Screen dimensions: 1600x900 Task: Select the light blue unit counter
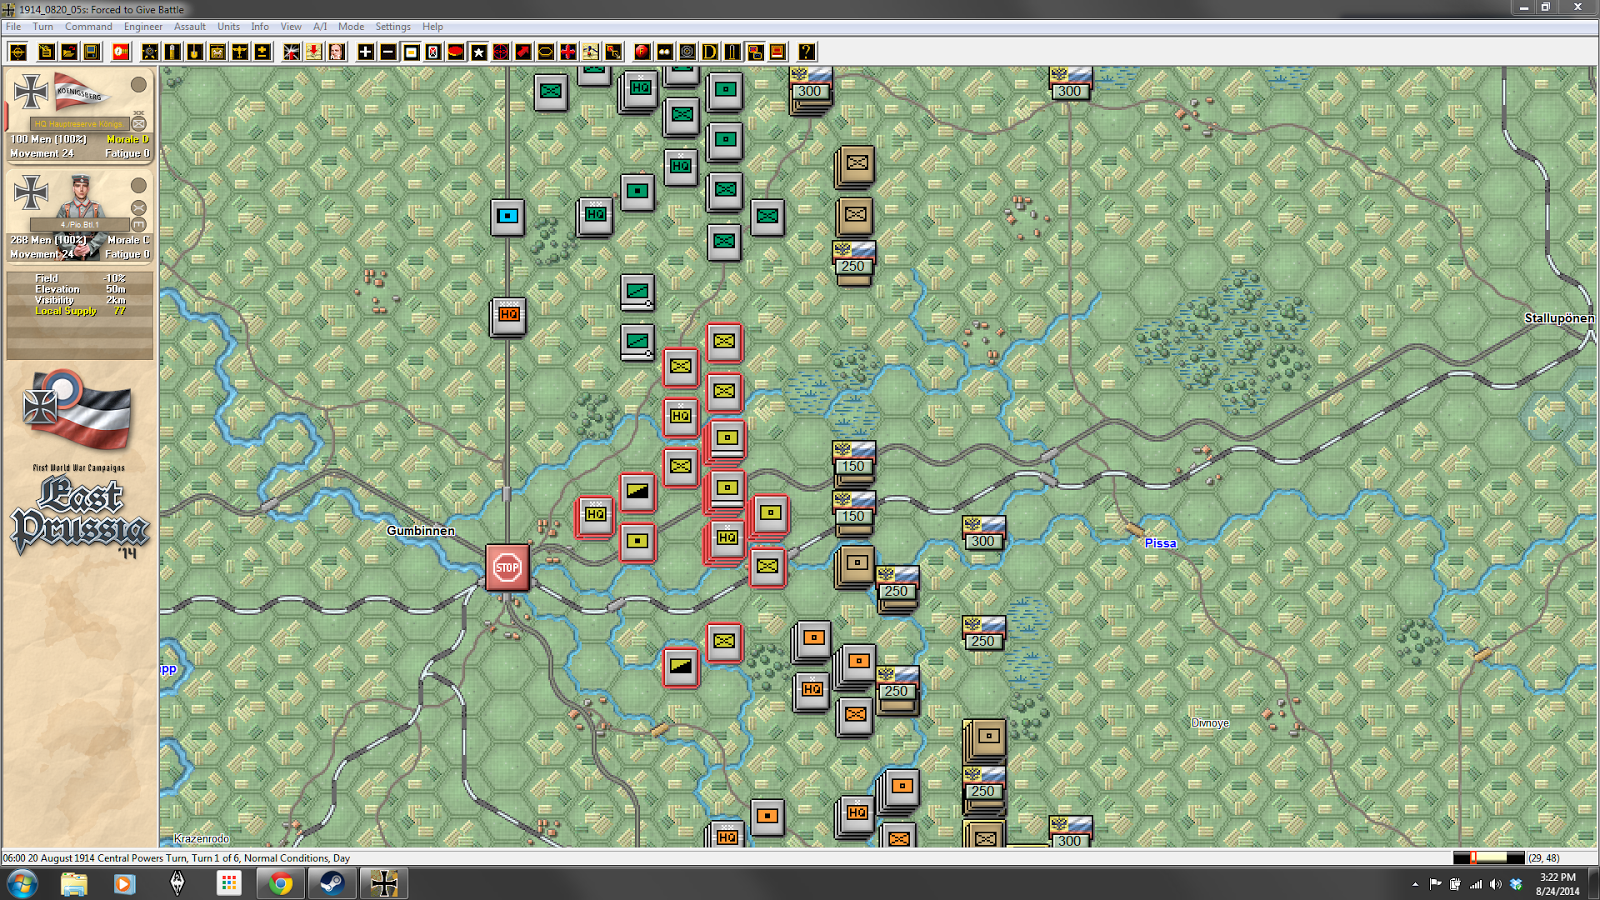coord(508,216)
